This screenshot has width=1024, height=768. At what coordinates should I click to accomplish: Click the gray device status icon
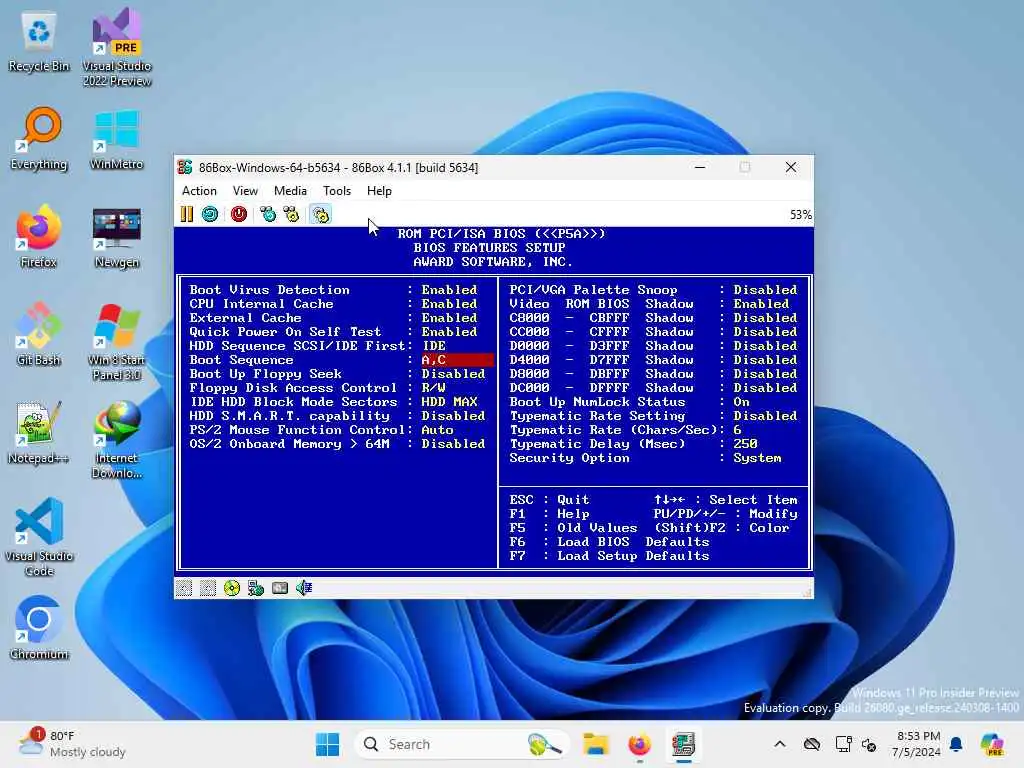(280, 588)
